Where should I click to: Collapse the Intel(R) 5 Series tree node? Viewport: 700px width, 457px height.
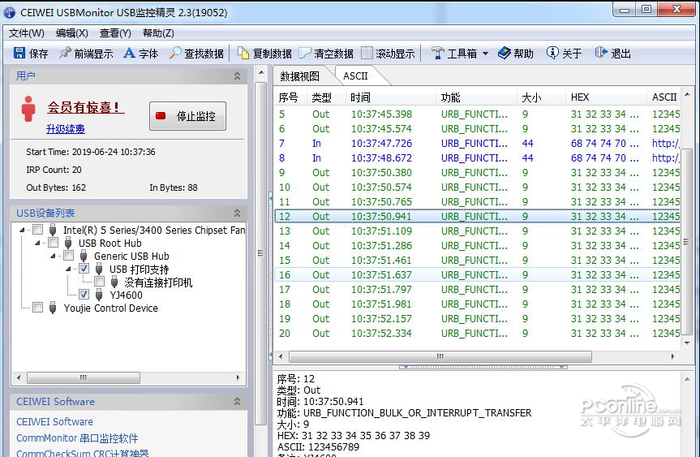[x=22, y=230]
